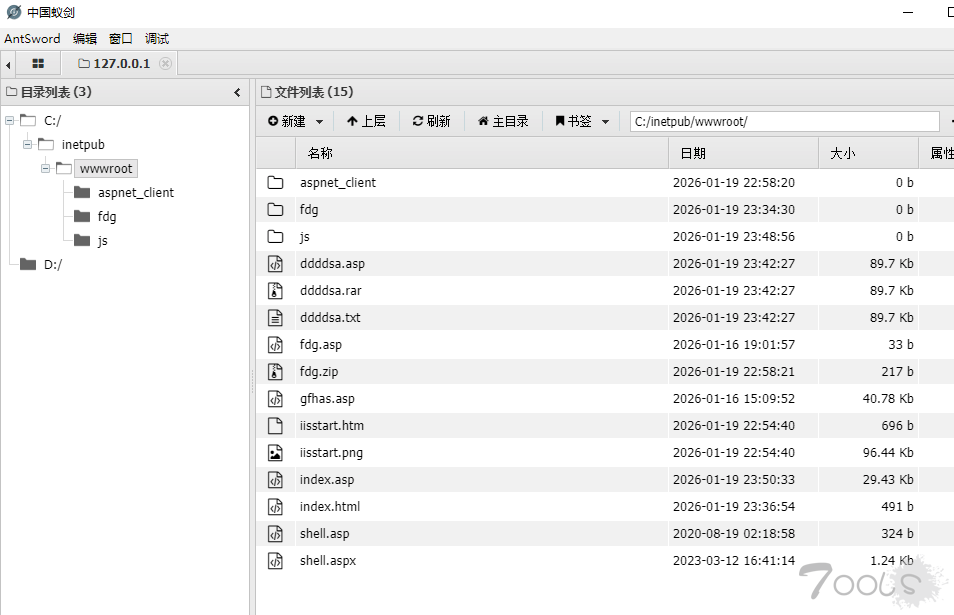This screenshot has height=615, width=954.
Task: Open the 调试 menu
Action: pos(157,39)
